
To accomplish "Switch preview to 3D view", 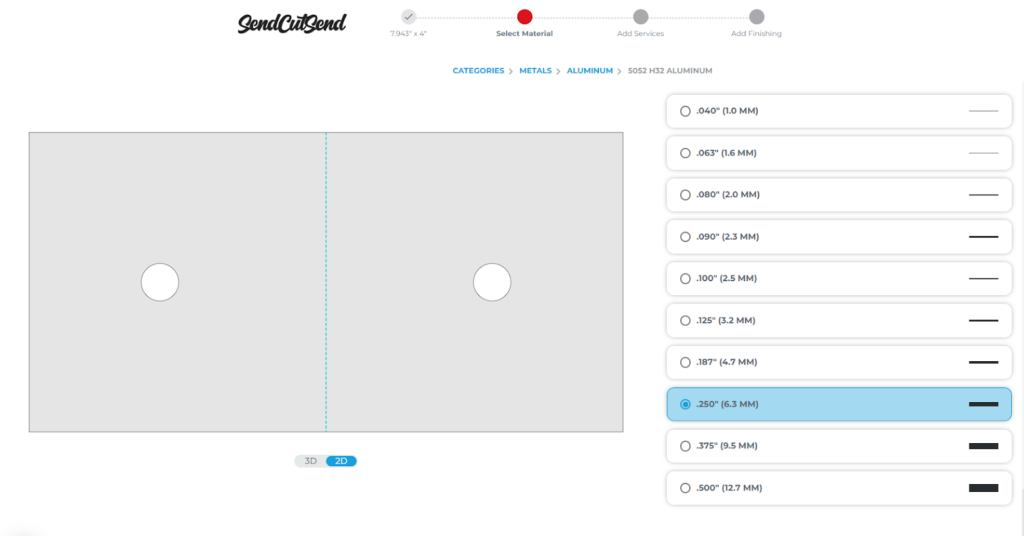I will [311, 461].
